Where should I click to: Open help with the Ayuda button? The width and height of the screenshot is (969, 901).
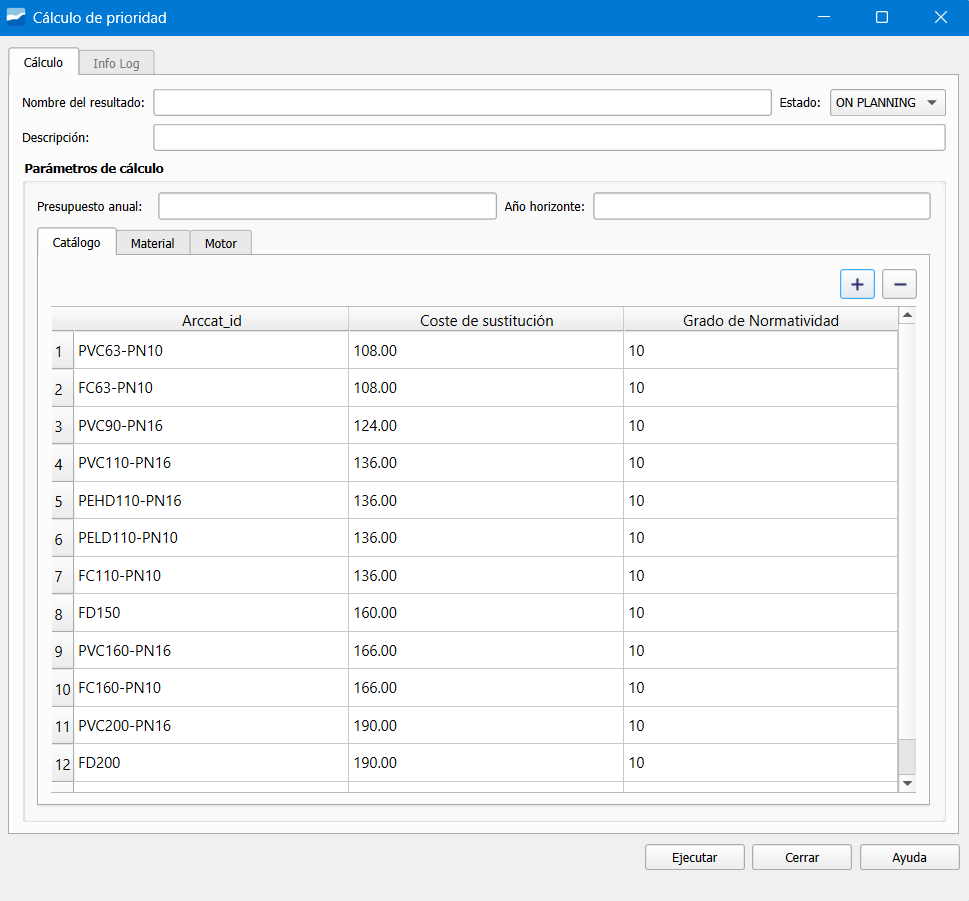909,857
